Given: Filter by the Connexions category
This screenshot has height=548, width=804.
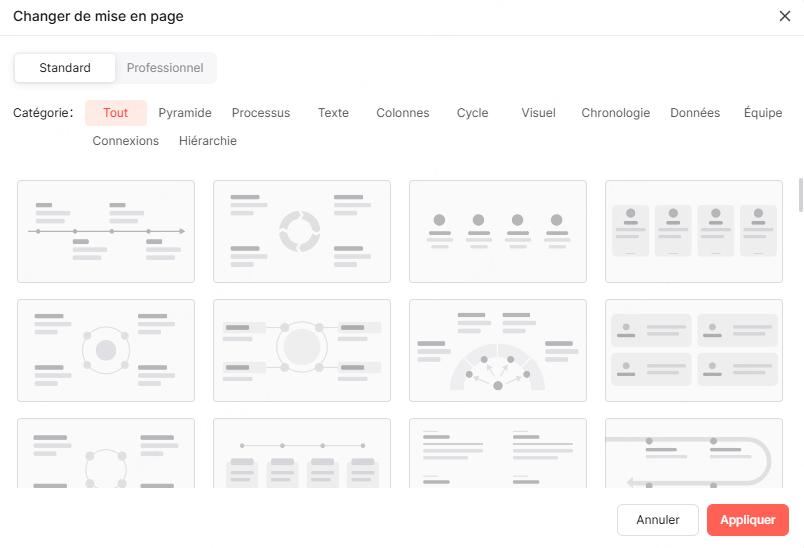Looking at the screenshot, I should click(x=126, y=141).
